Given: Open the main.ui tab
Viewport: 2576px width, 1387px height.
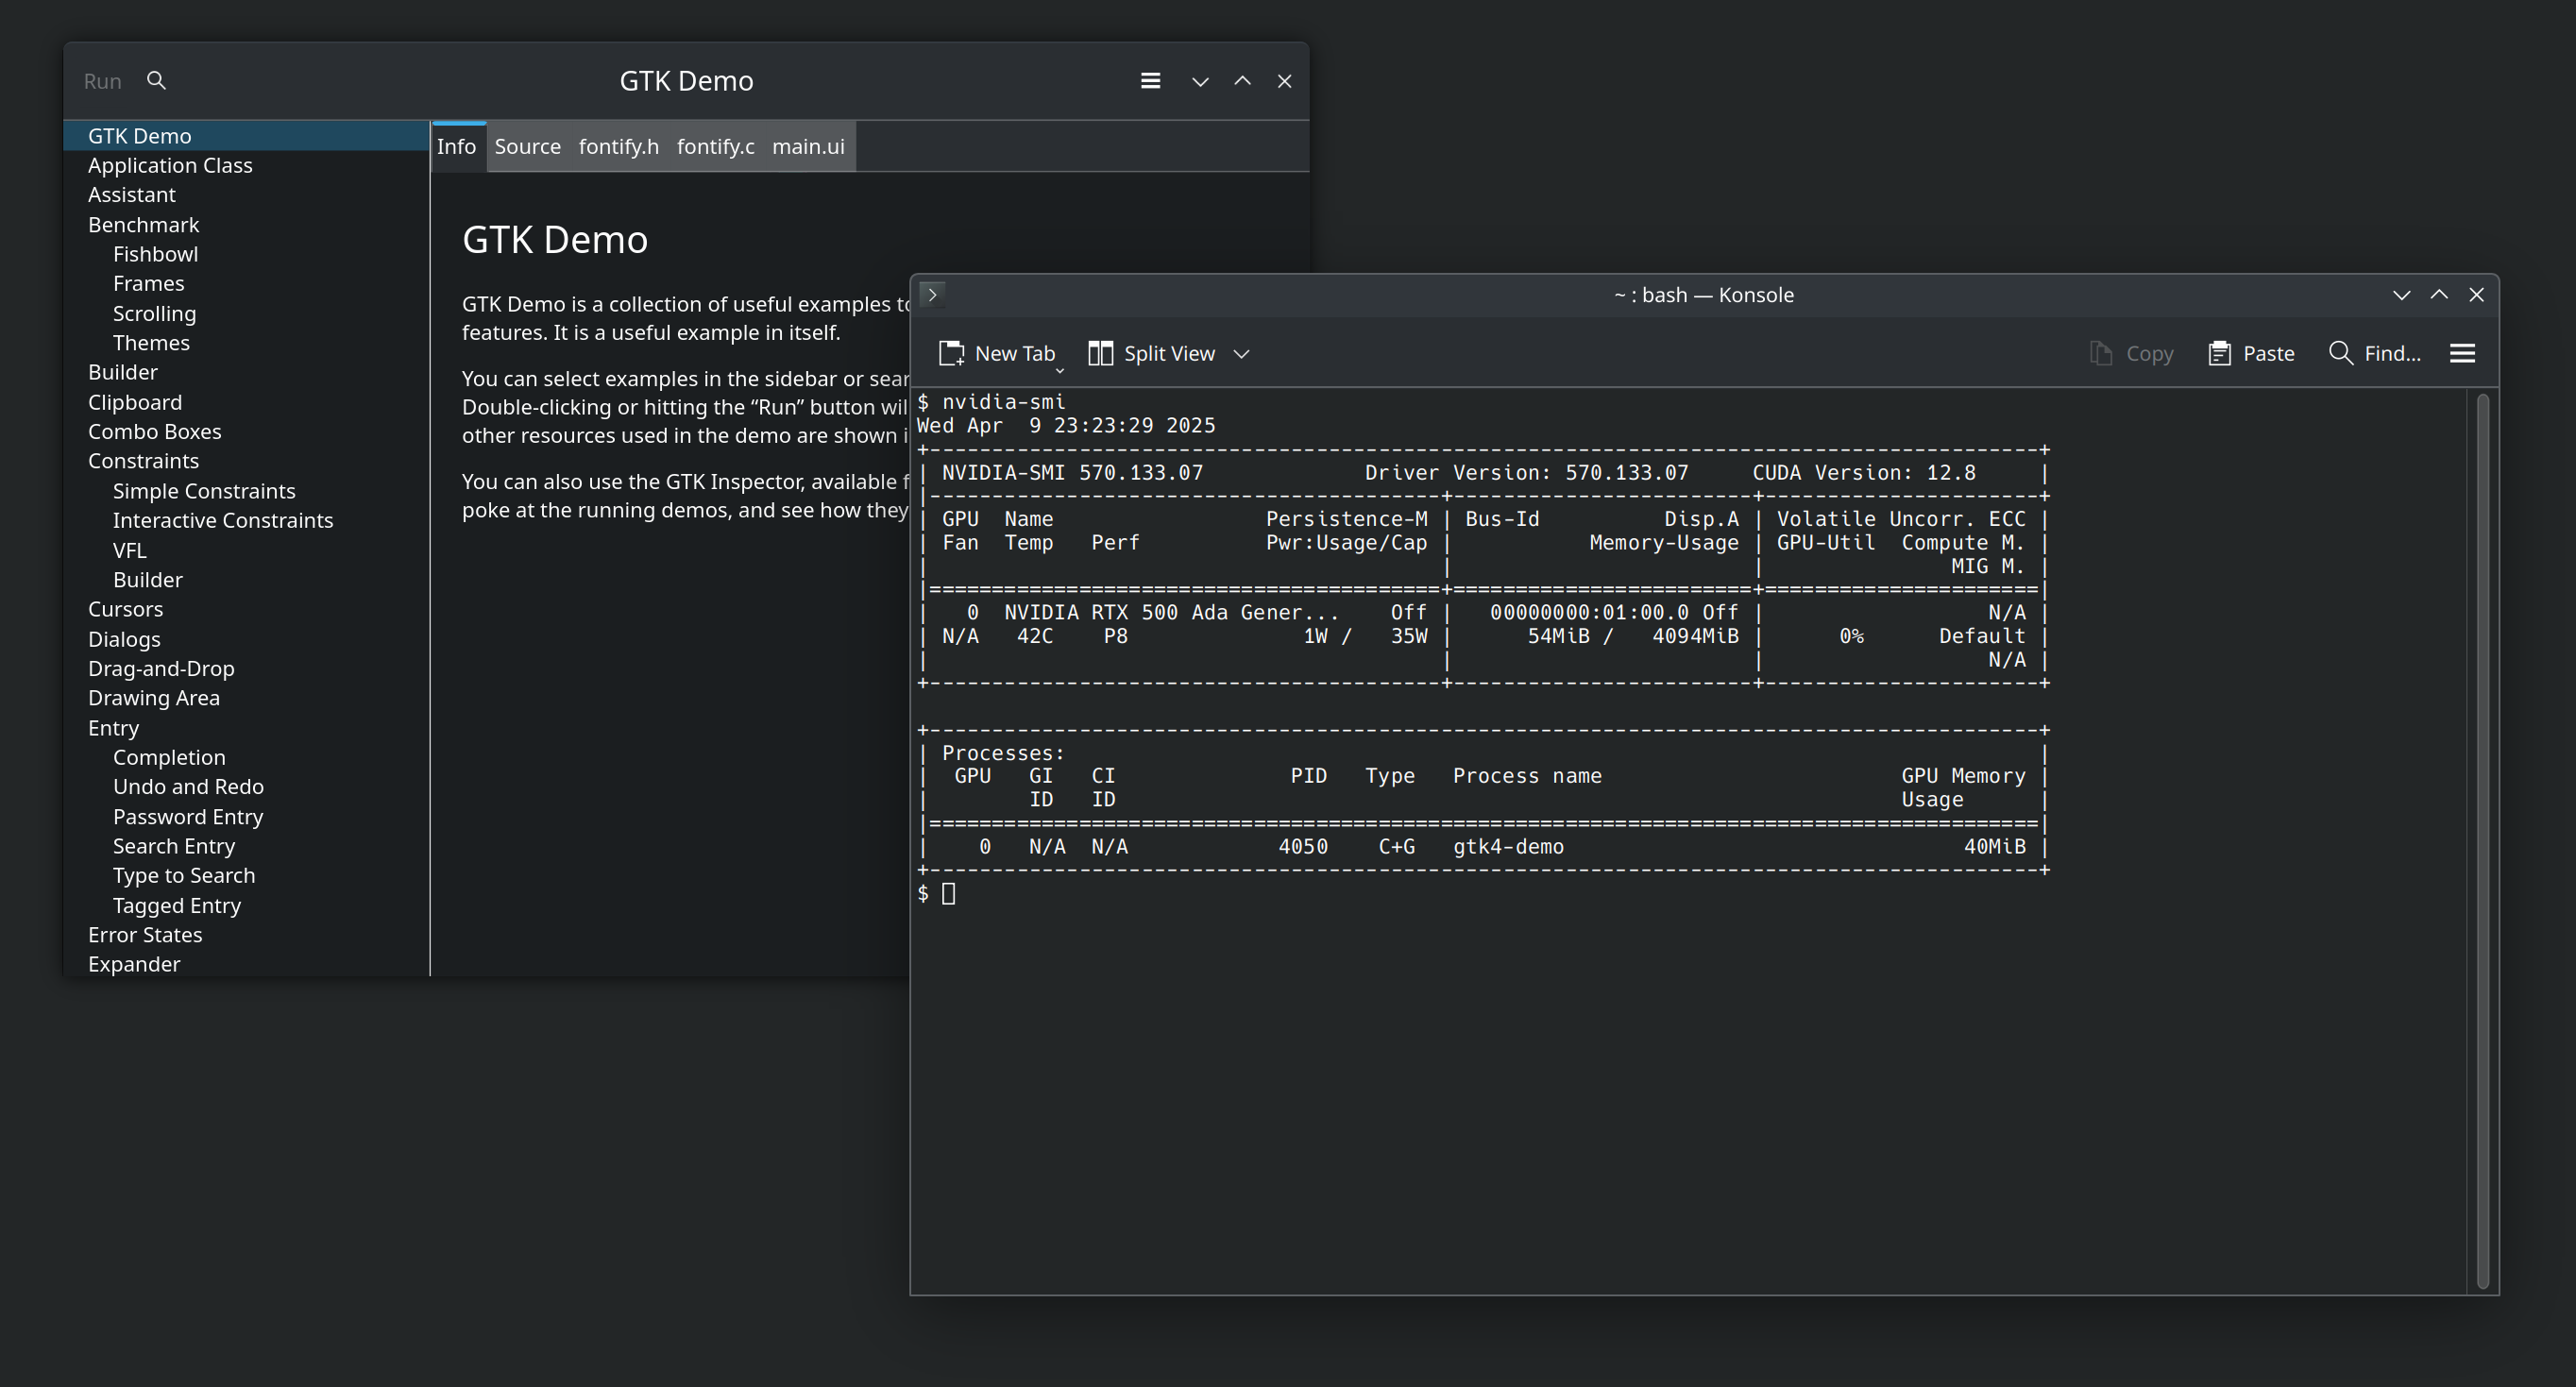Looking at the screenshot, I should [808, 147].
